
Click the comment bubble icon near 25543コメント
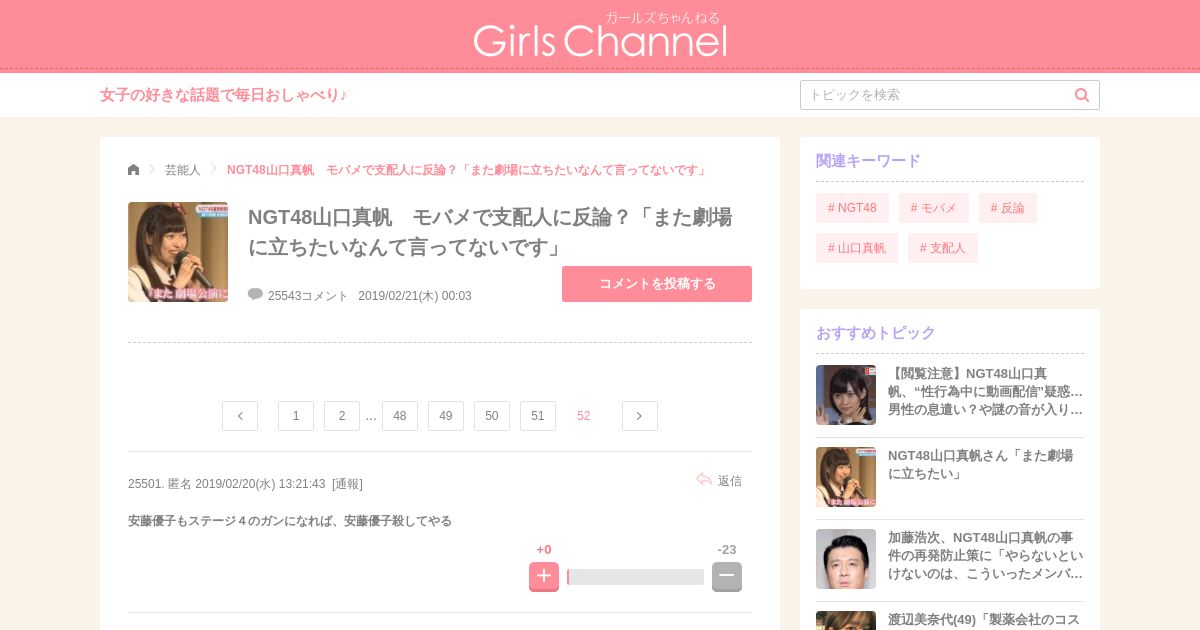coord(255,294)
